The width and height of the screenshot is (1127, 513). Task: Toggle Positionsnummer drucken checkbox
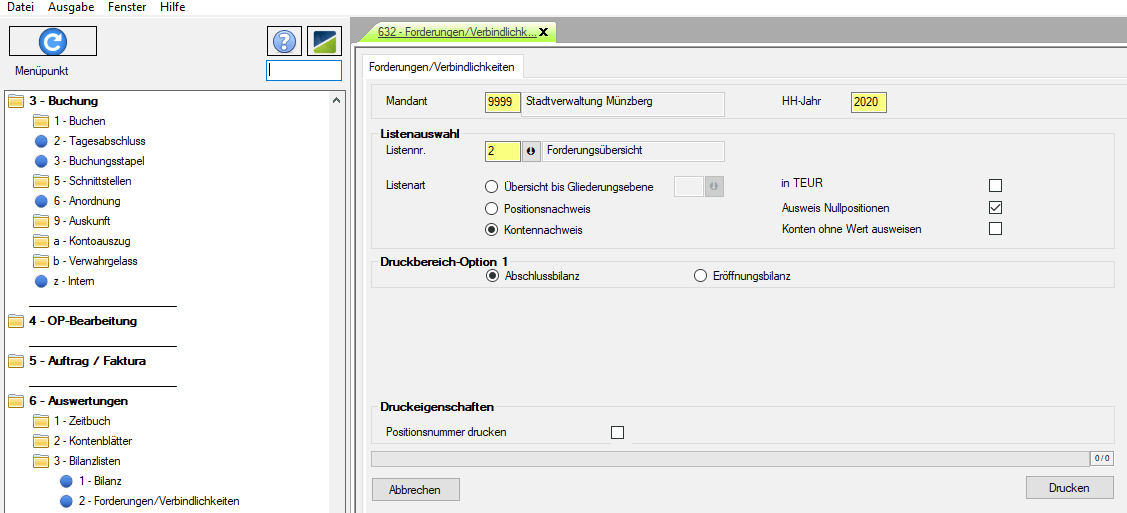click(x=617, y=432)
